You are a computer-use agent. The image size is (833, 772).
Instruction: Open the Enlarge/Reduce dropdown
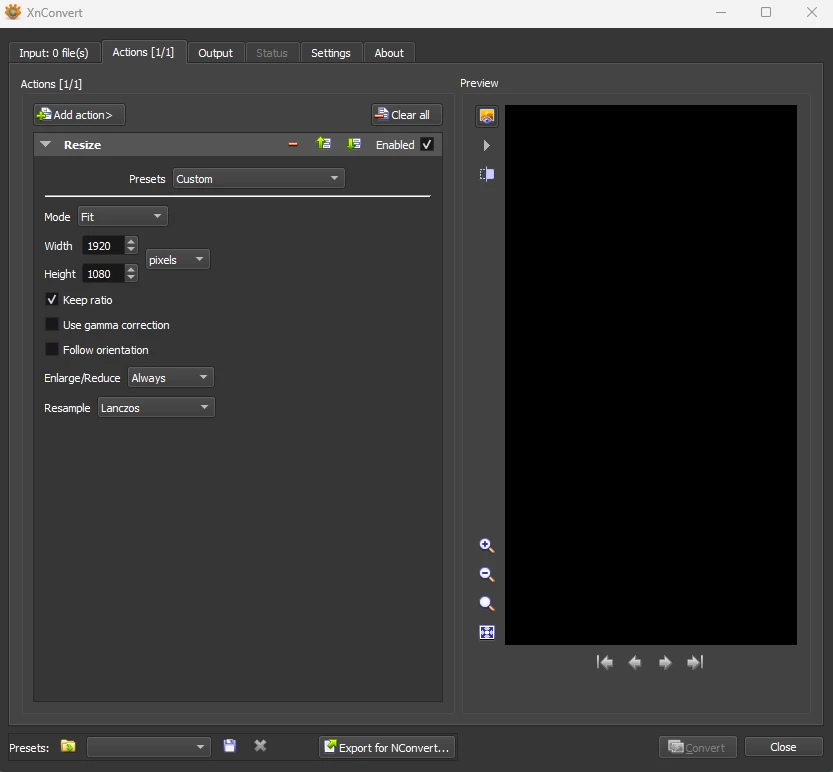pyautogui.click(x=170, y=378)
